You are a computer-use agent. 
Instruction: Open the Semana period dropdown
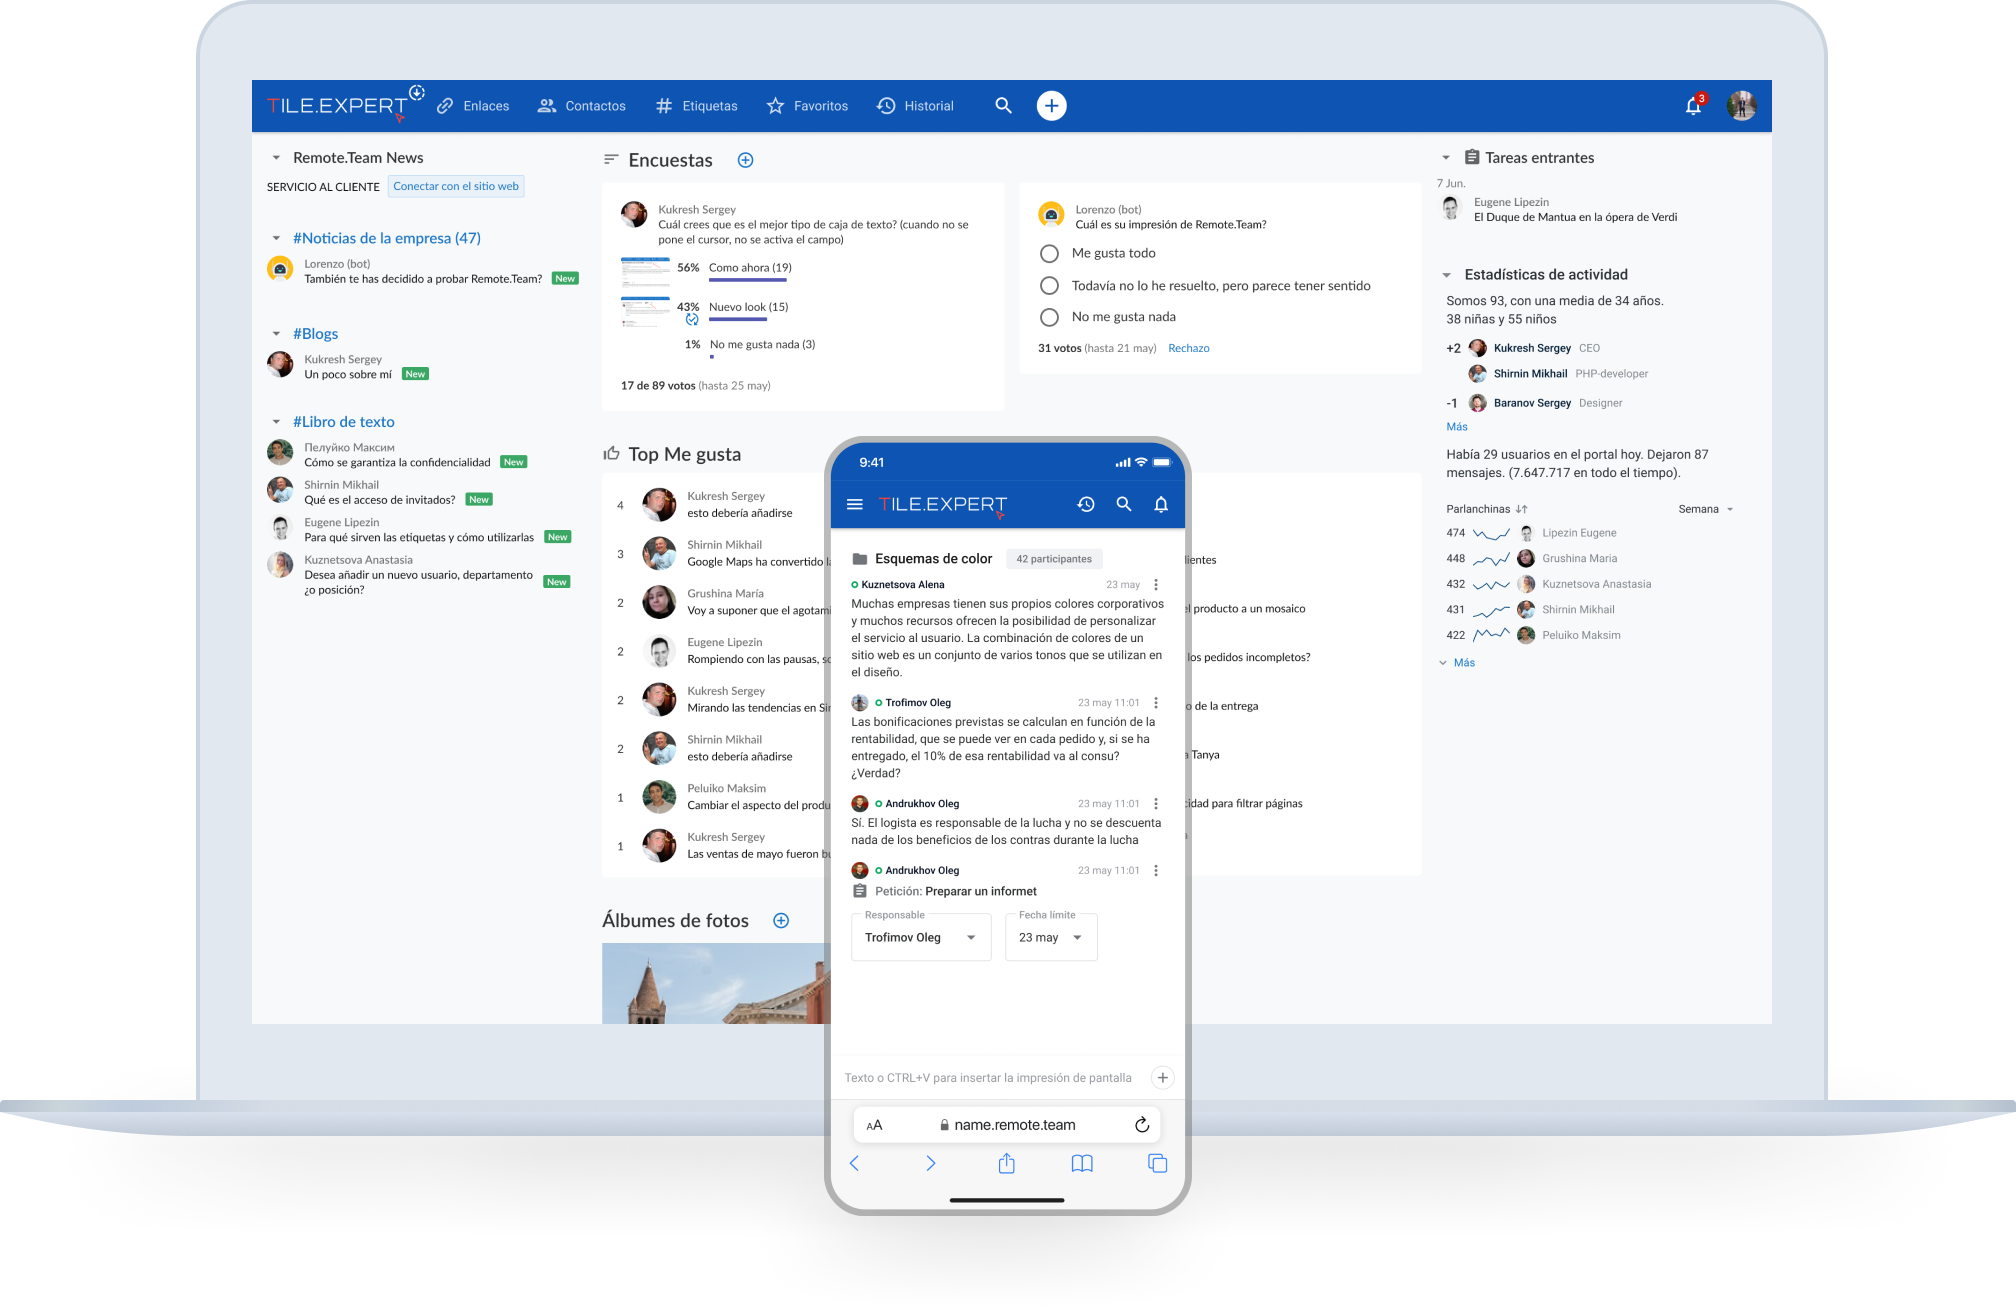click(1705, 509)
